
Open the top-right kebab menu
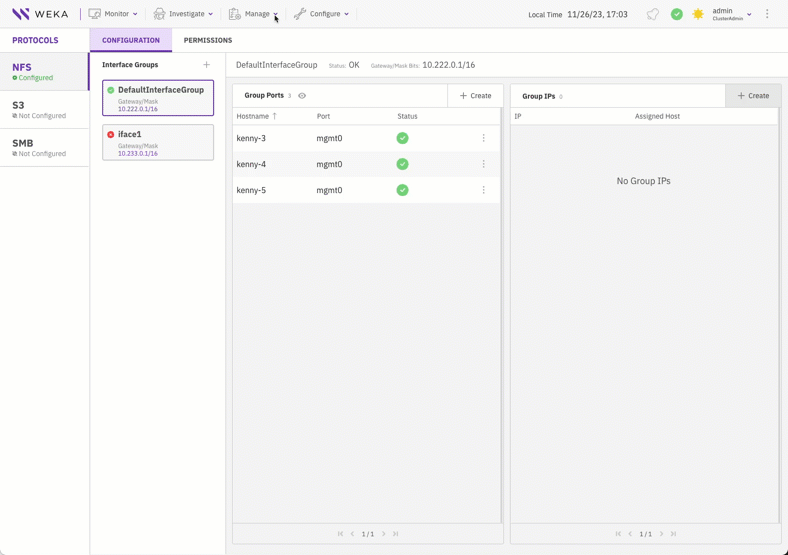click(x=767, y=14)
